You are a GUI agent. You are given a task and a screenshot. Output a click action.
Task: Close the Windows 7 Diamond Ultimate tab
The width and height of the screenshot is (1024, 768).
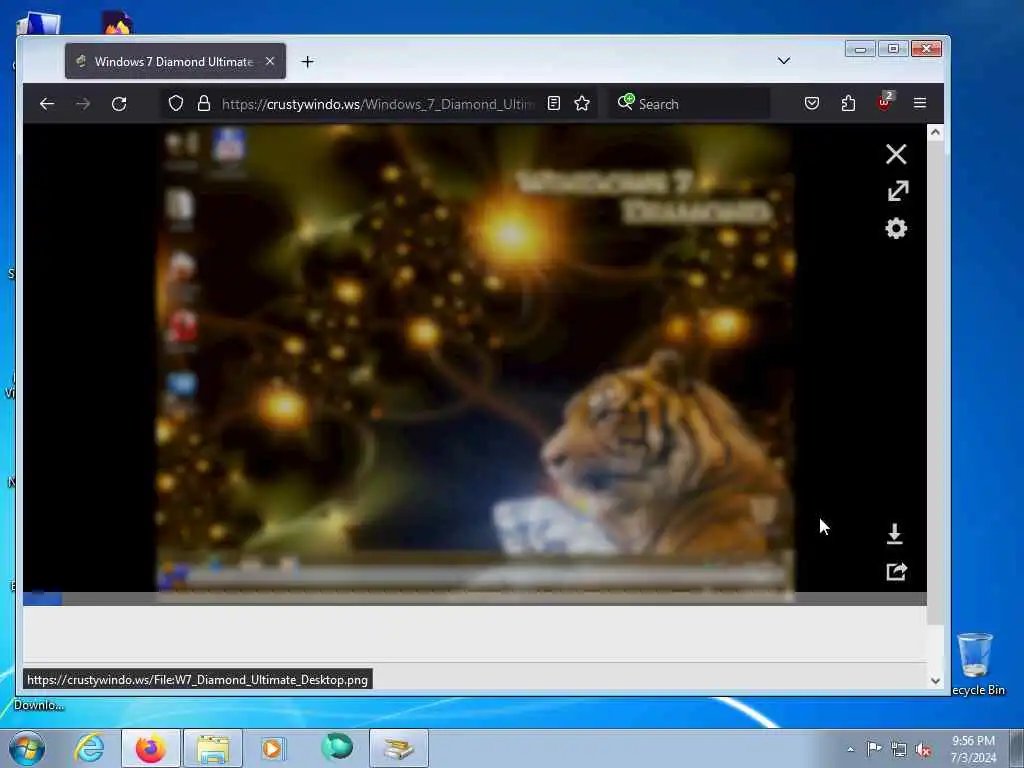[270, 61]
